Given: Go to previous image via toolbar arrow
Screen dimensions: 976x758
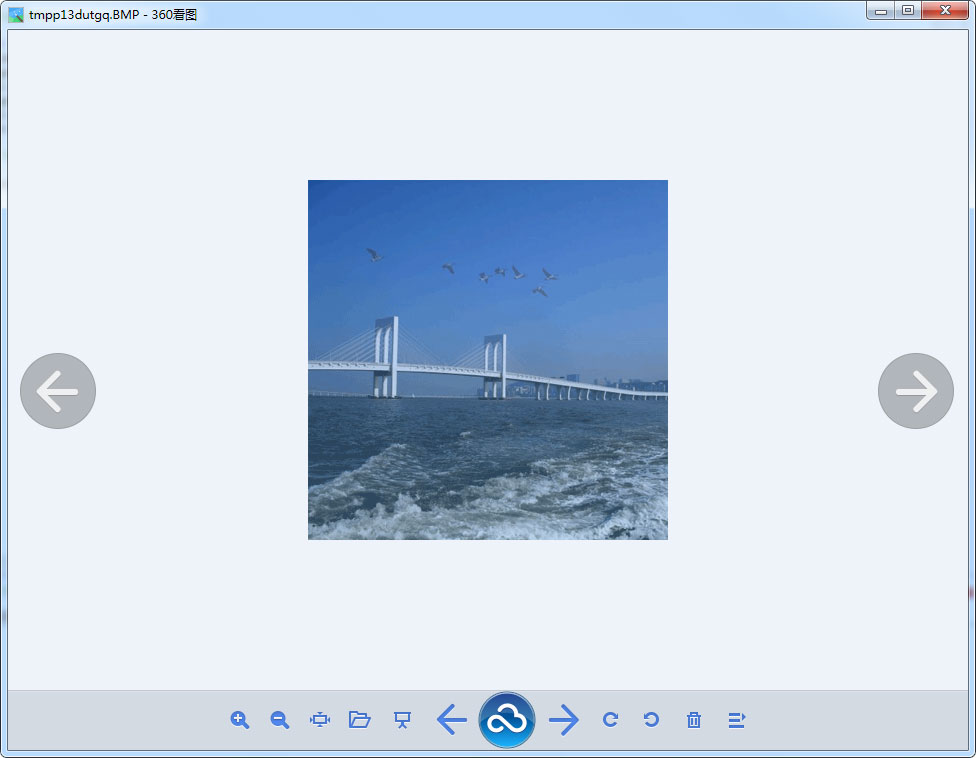Looking at the screenshot, I should coord(452,720).
